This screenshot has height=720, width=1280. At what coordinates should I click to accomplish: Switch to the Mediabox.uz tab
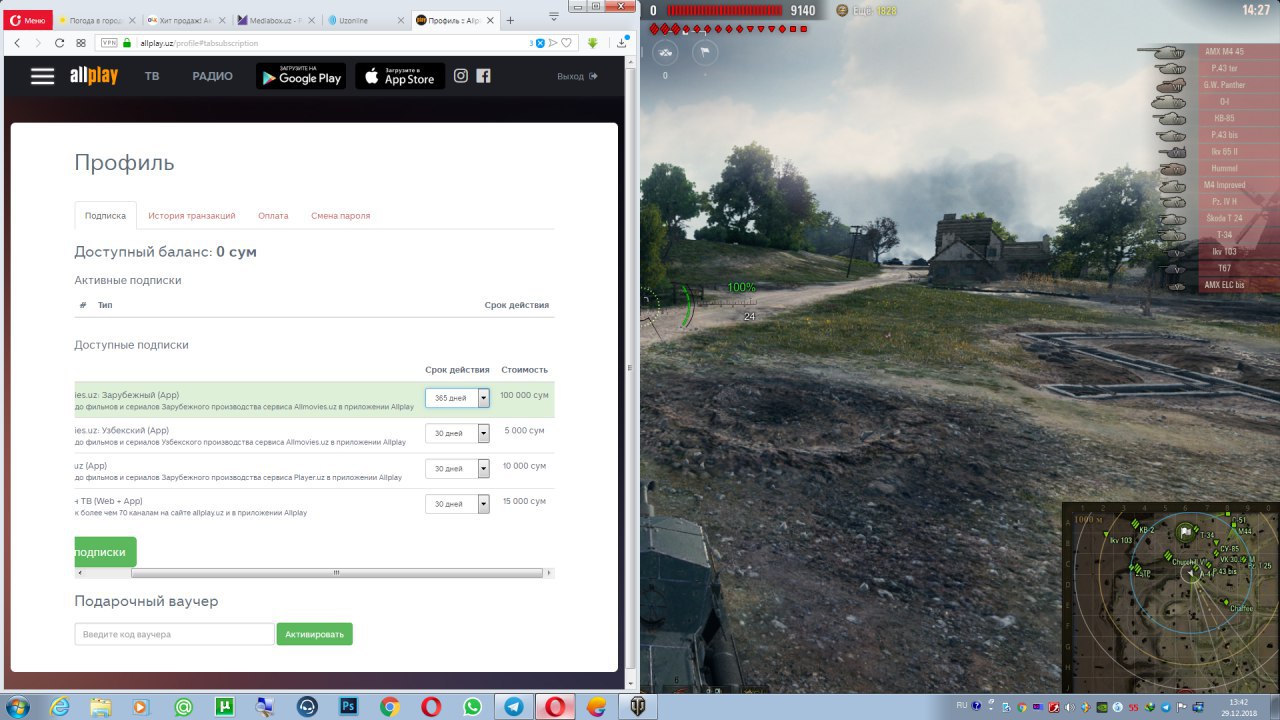coord(274,20)
